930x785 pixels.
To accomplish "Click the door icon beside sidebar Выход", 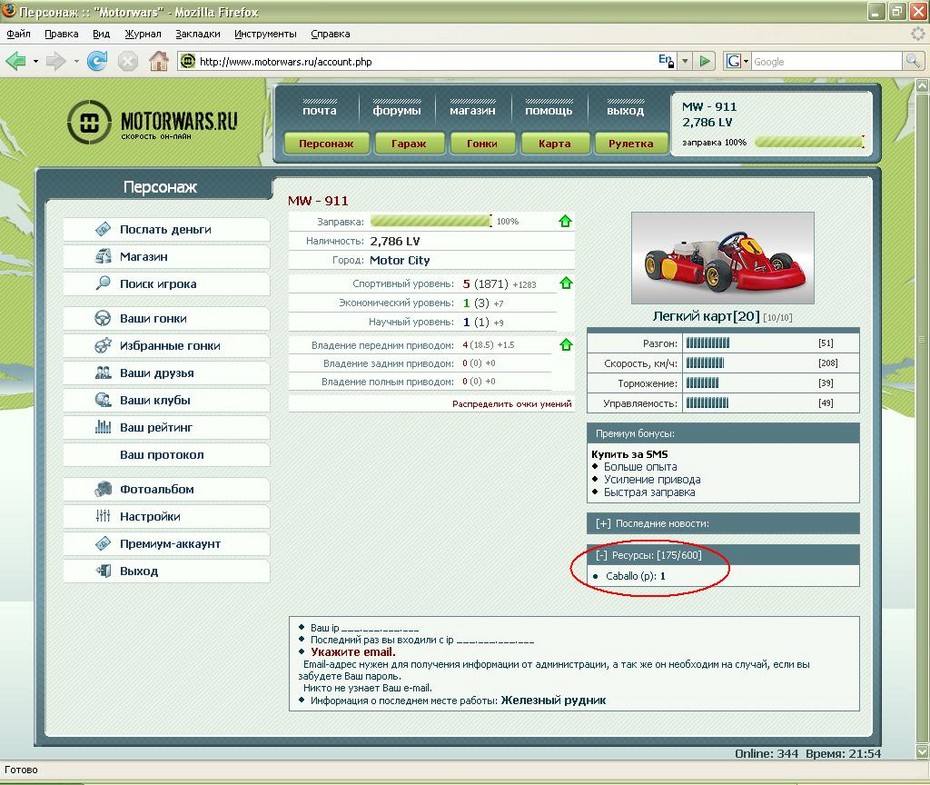I will [x=103, y=571].
